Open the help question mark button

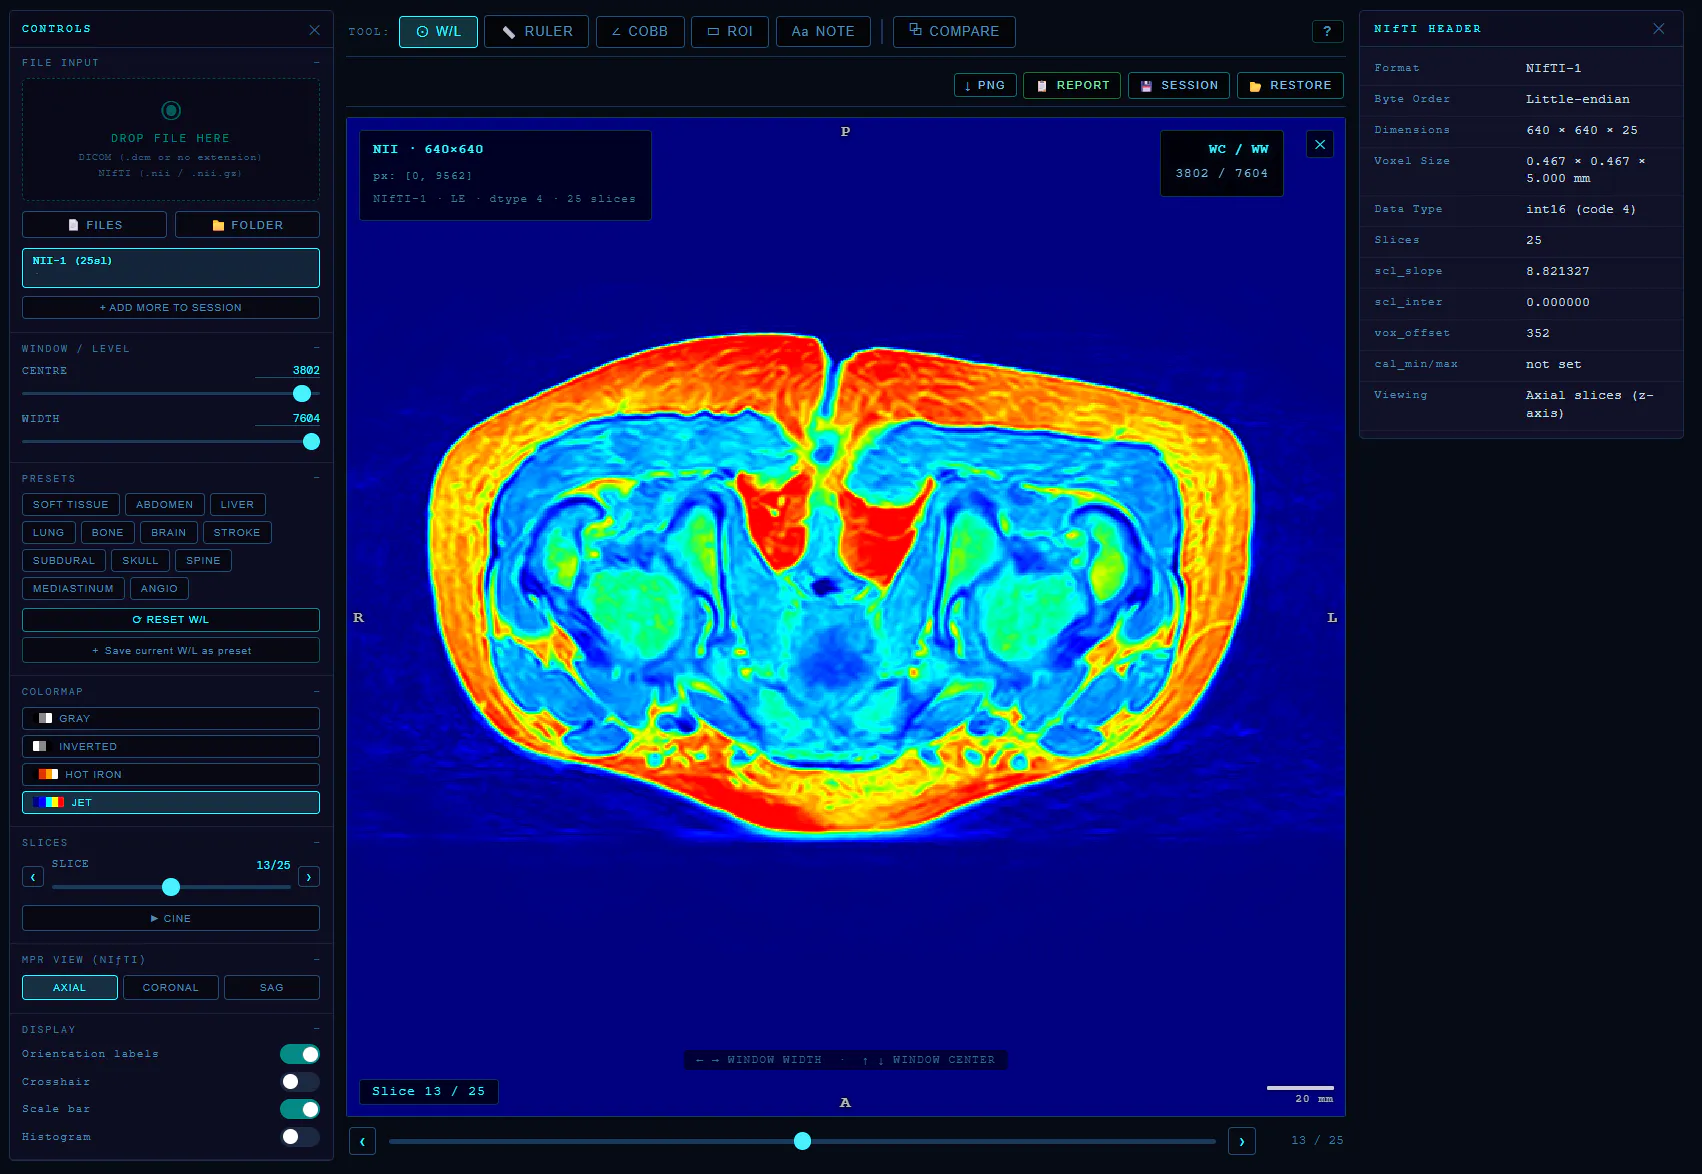1327,31
